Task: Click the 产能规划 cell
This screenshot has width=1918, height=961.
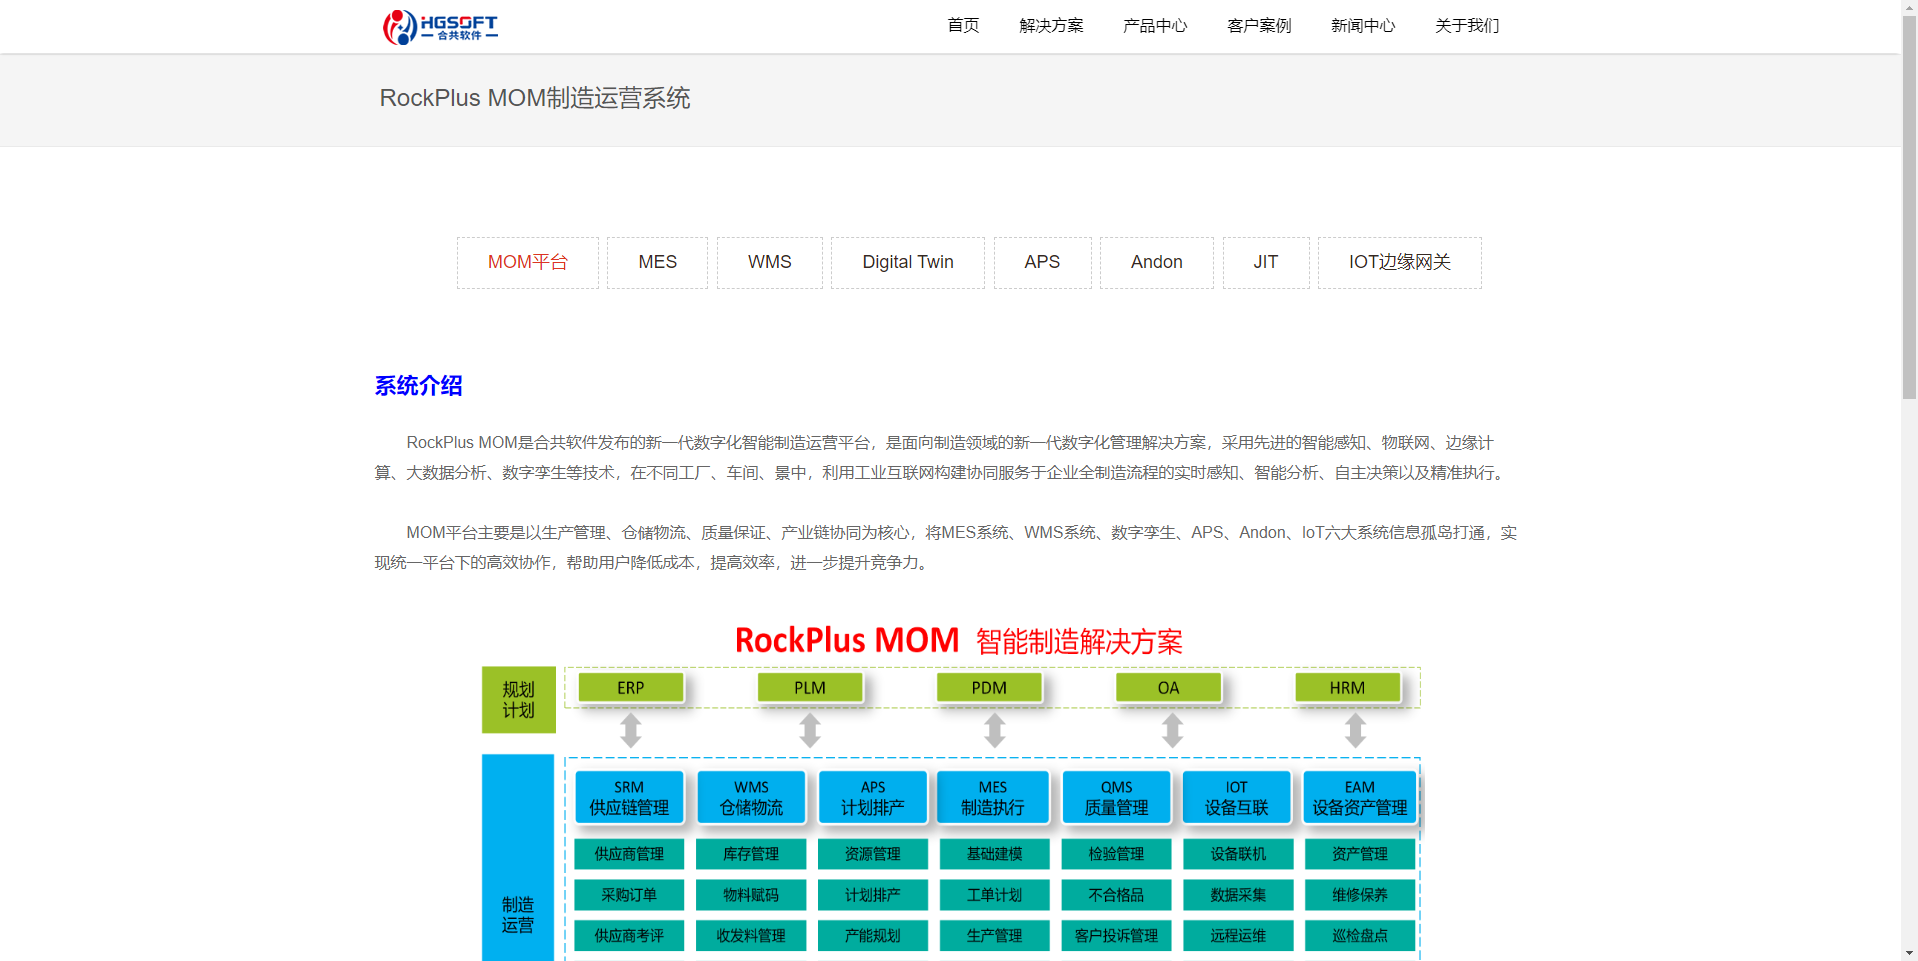Action: coord(873,936)
